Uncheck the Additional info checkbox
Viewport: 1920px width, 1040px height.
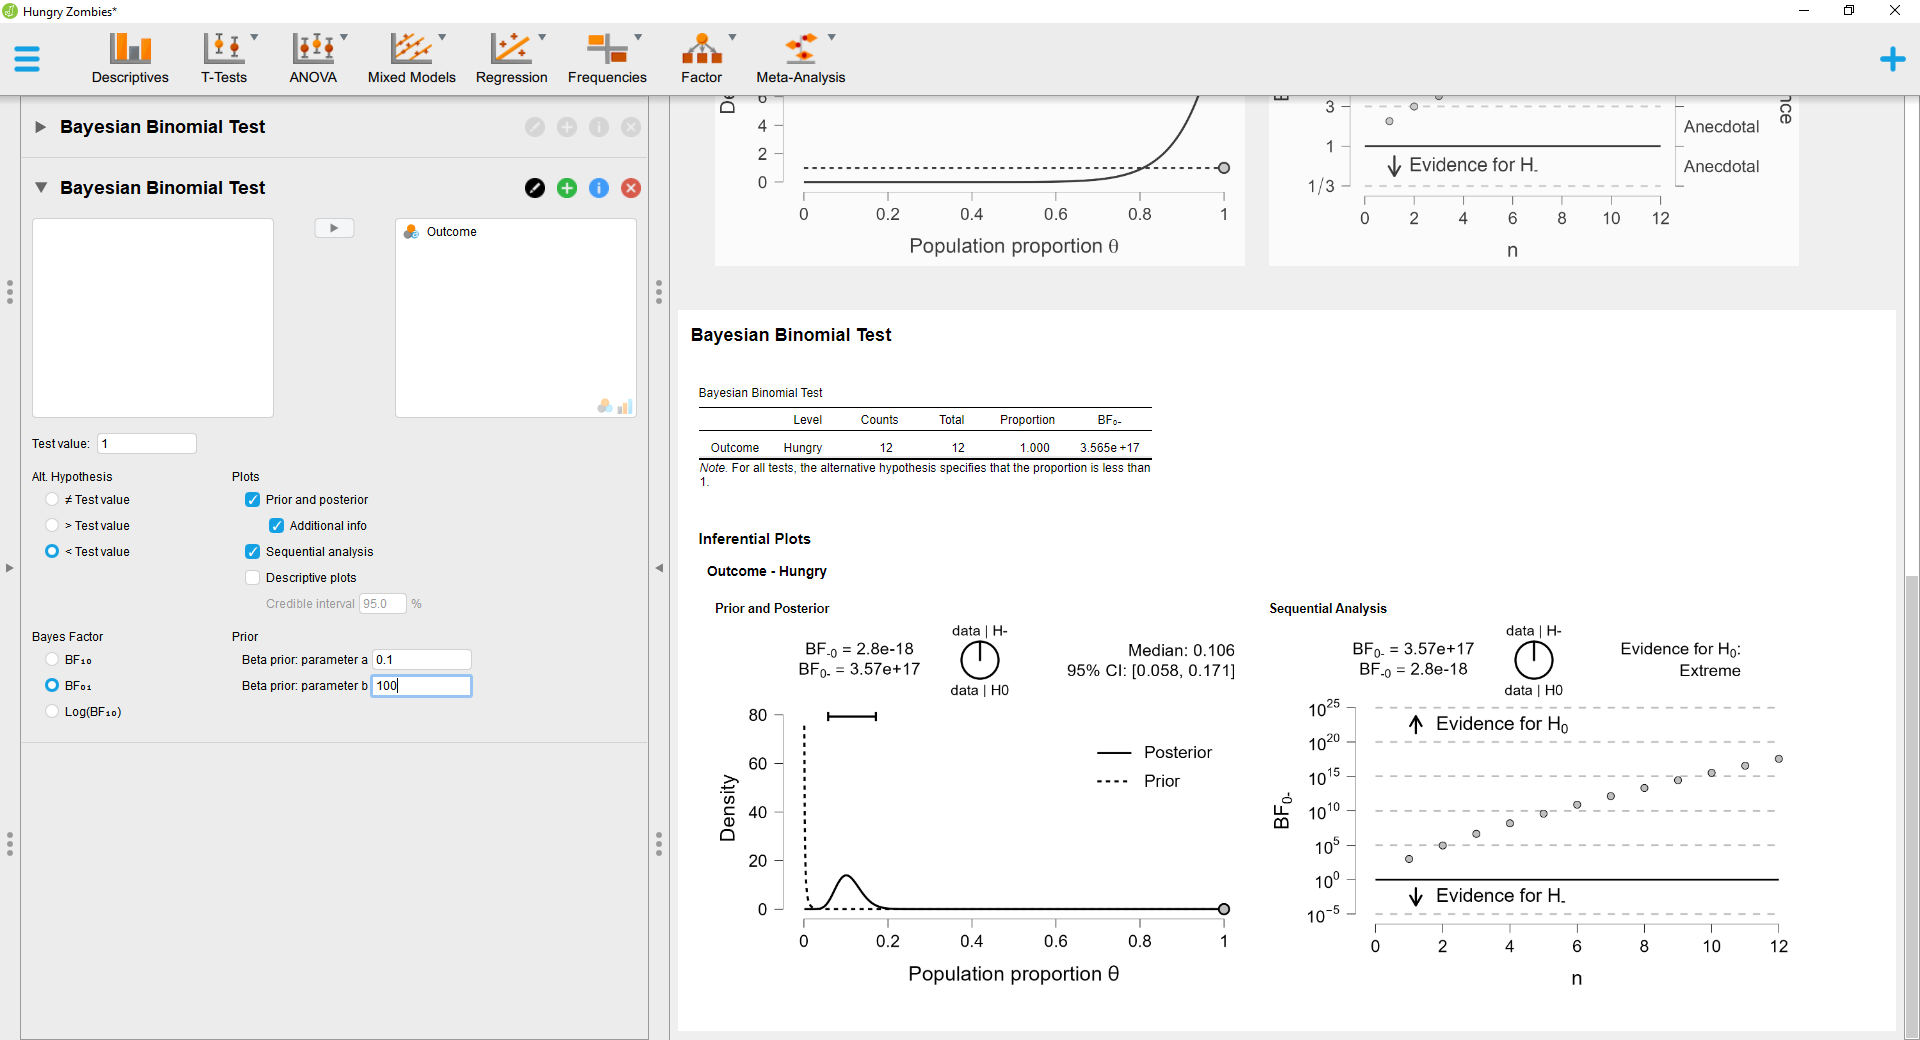click(x=276, y=525)
